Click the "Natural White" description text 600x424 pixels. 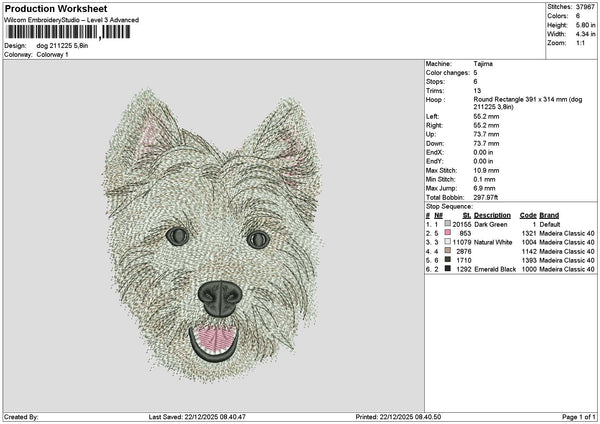[493, 242]
